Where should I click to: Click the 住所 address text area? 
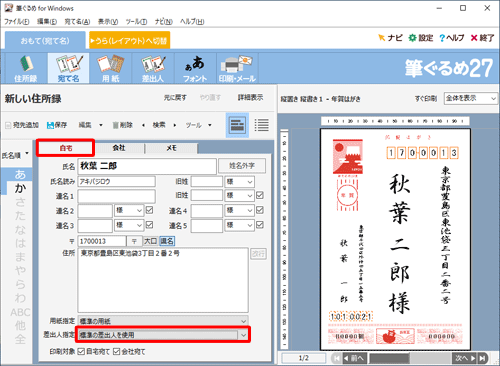pyautogui.click(x=163, y=280)
